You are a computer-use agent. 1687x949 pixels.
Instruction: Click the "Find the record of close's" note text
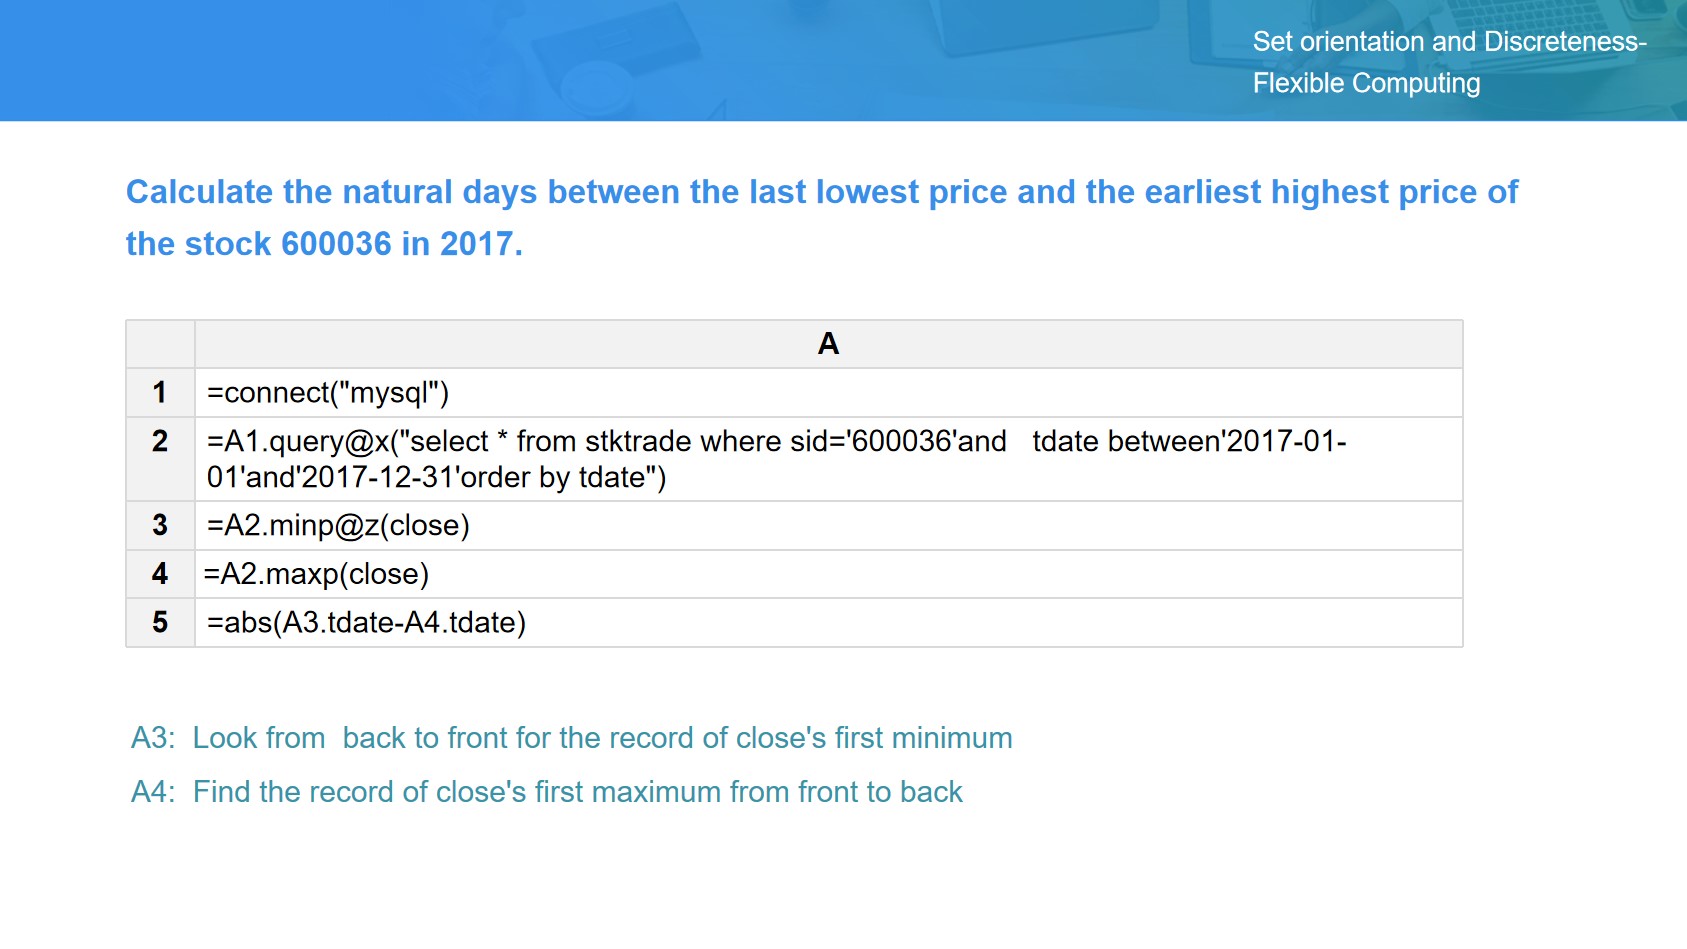577,792
